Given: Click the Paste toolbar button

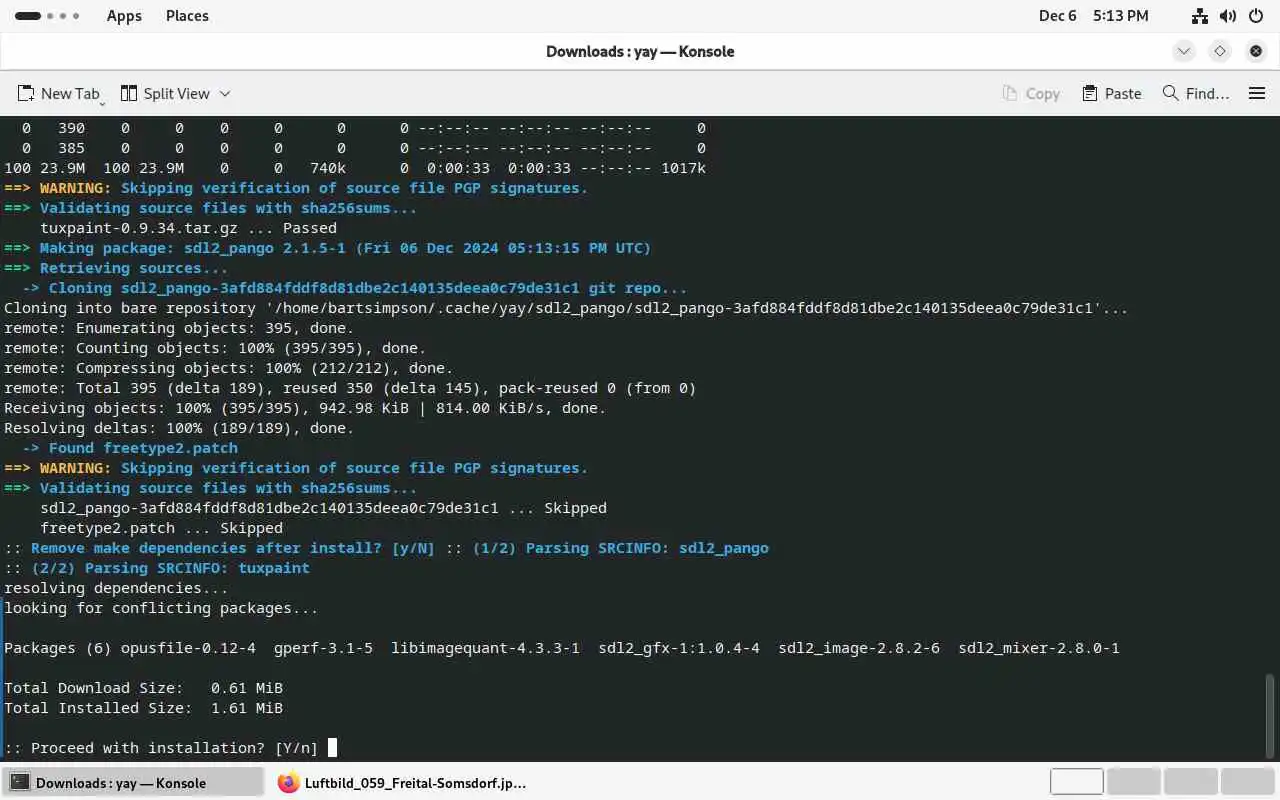Looking at the screenshot, I should point(1112,93).
